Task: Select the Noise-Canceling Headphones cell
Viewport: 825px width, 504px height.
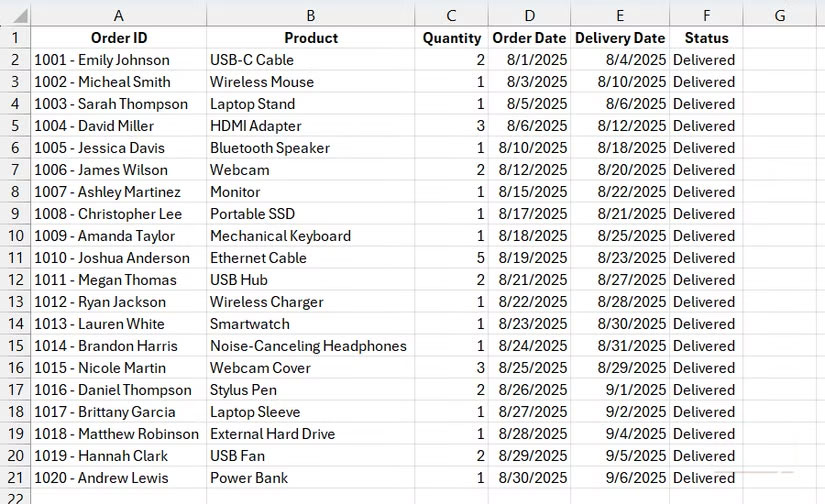Action: tap(308, 346)
